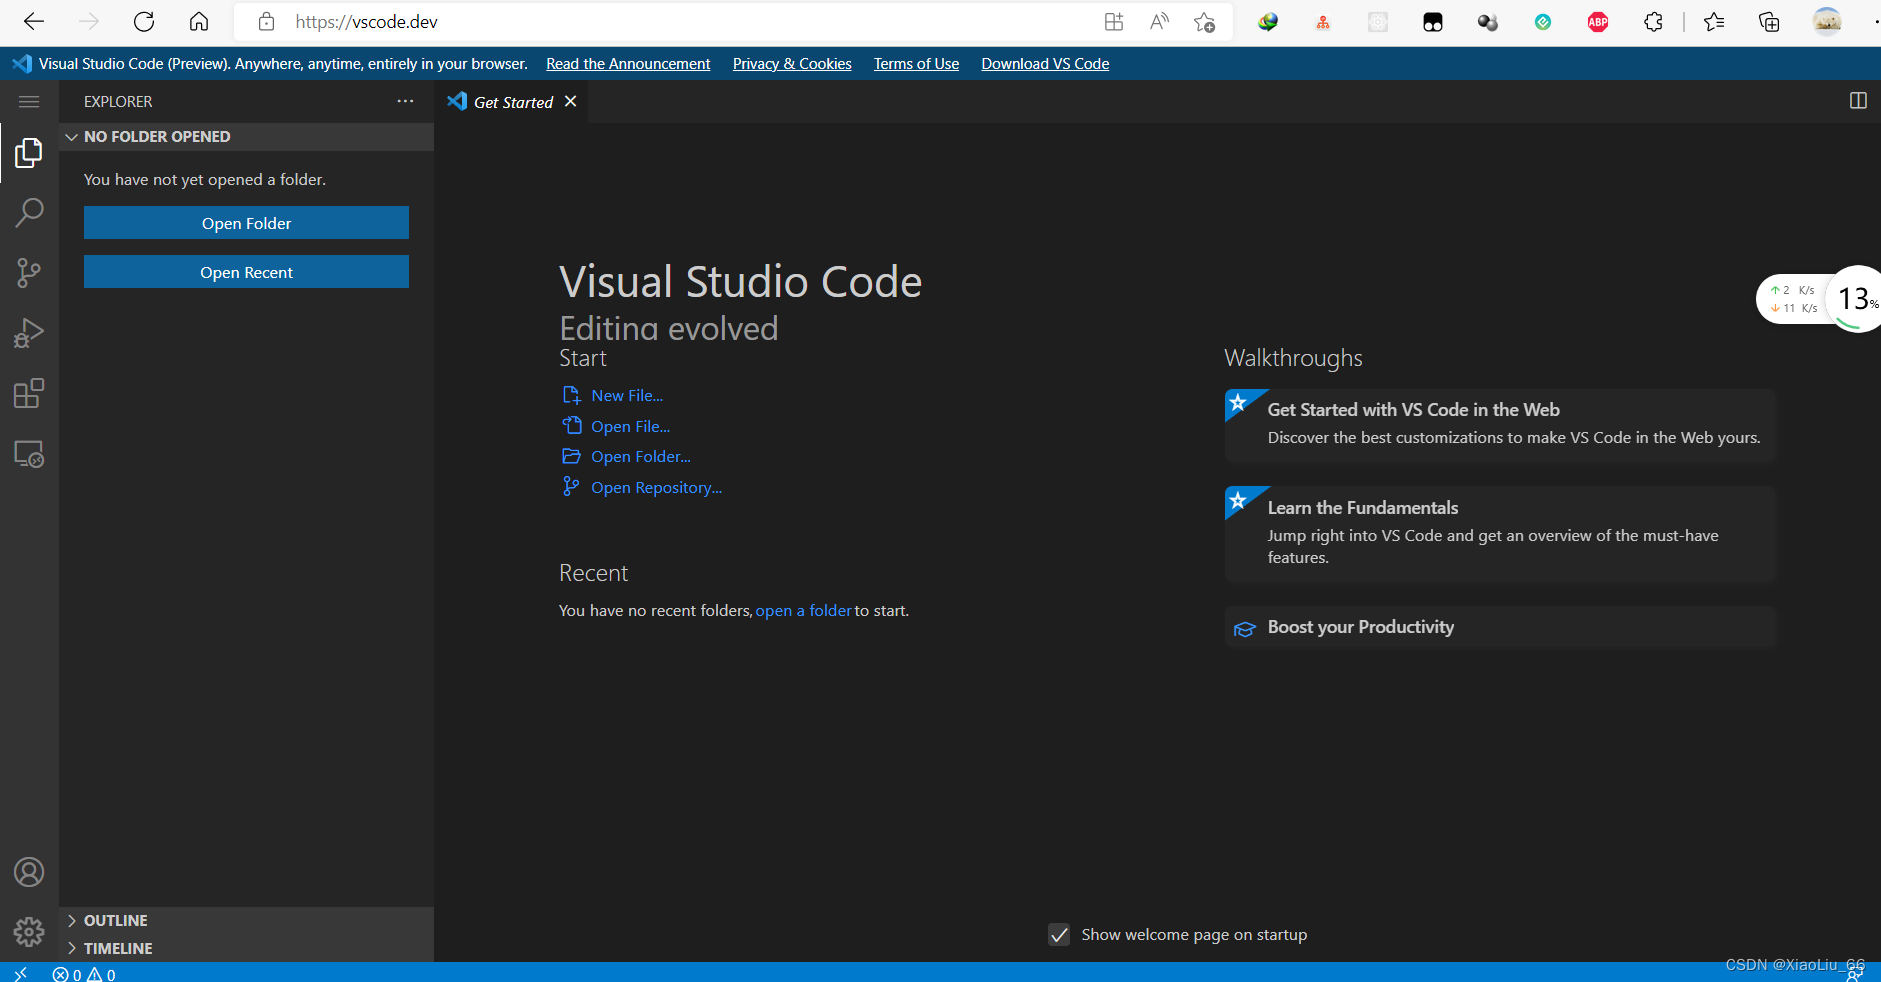Select the Source Control icon
Screen dimensions: 1881x982
29,272
